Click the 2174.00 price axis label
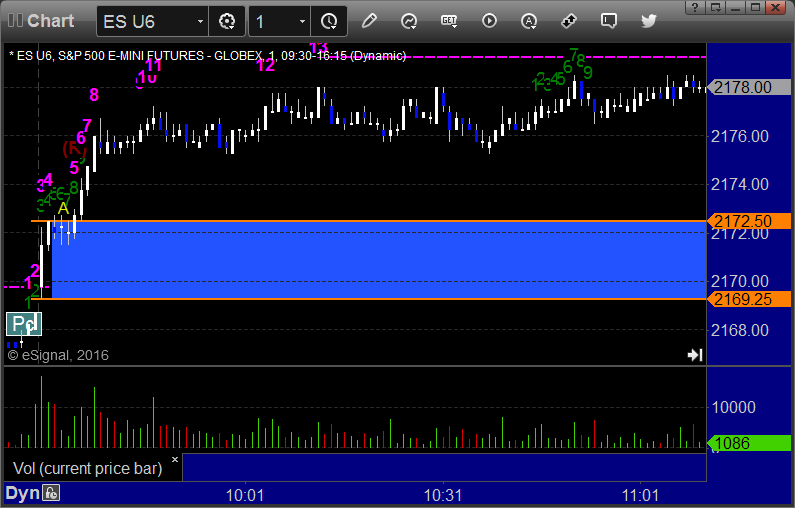This screenshot has height=508, width=795. click(740, 184)
